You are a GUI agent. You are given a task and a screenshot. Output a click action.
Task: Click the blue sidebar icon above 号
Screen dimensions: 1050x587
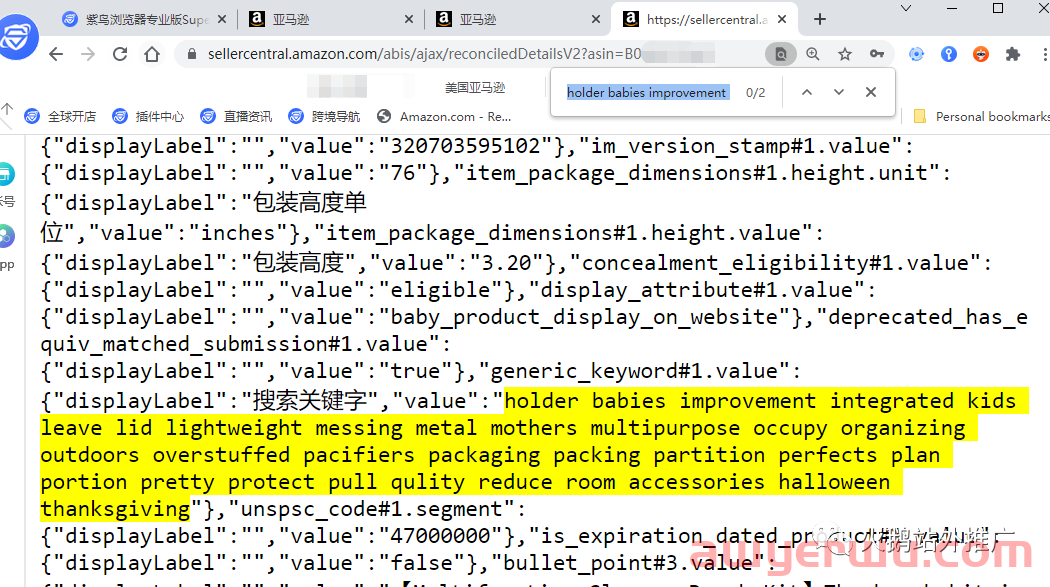pyautogui.click(x=6, y=174)
